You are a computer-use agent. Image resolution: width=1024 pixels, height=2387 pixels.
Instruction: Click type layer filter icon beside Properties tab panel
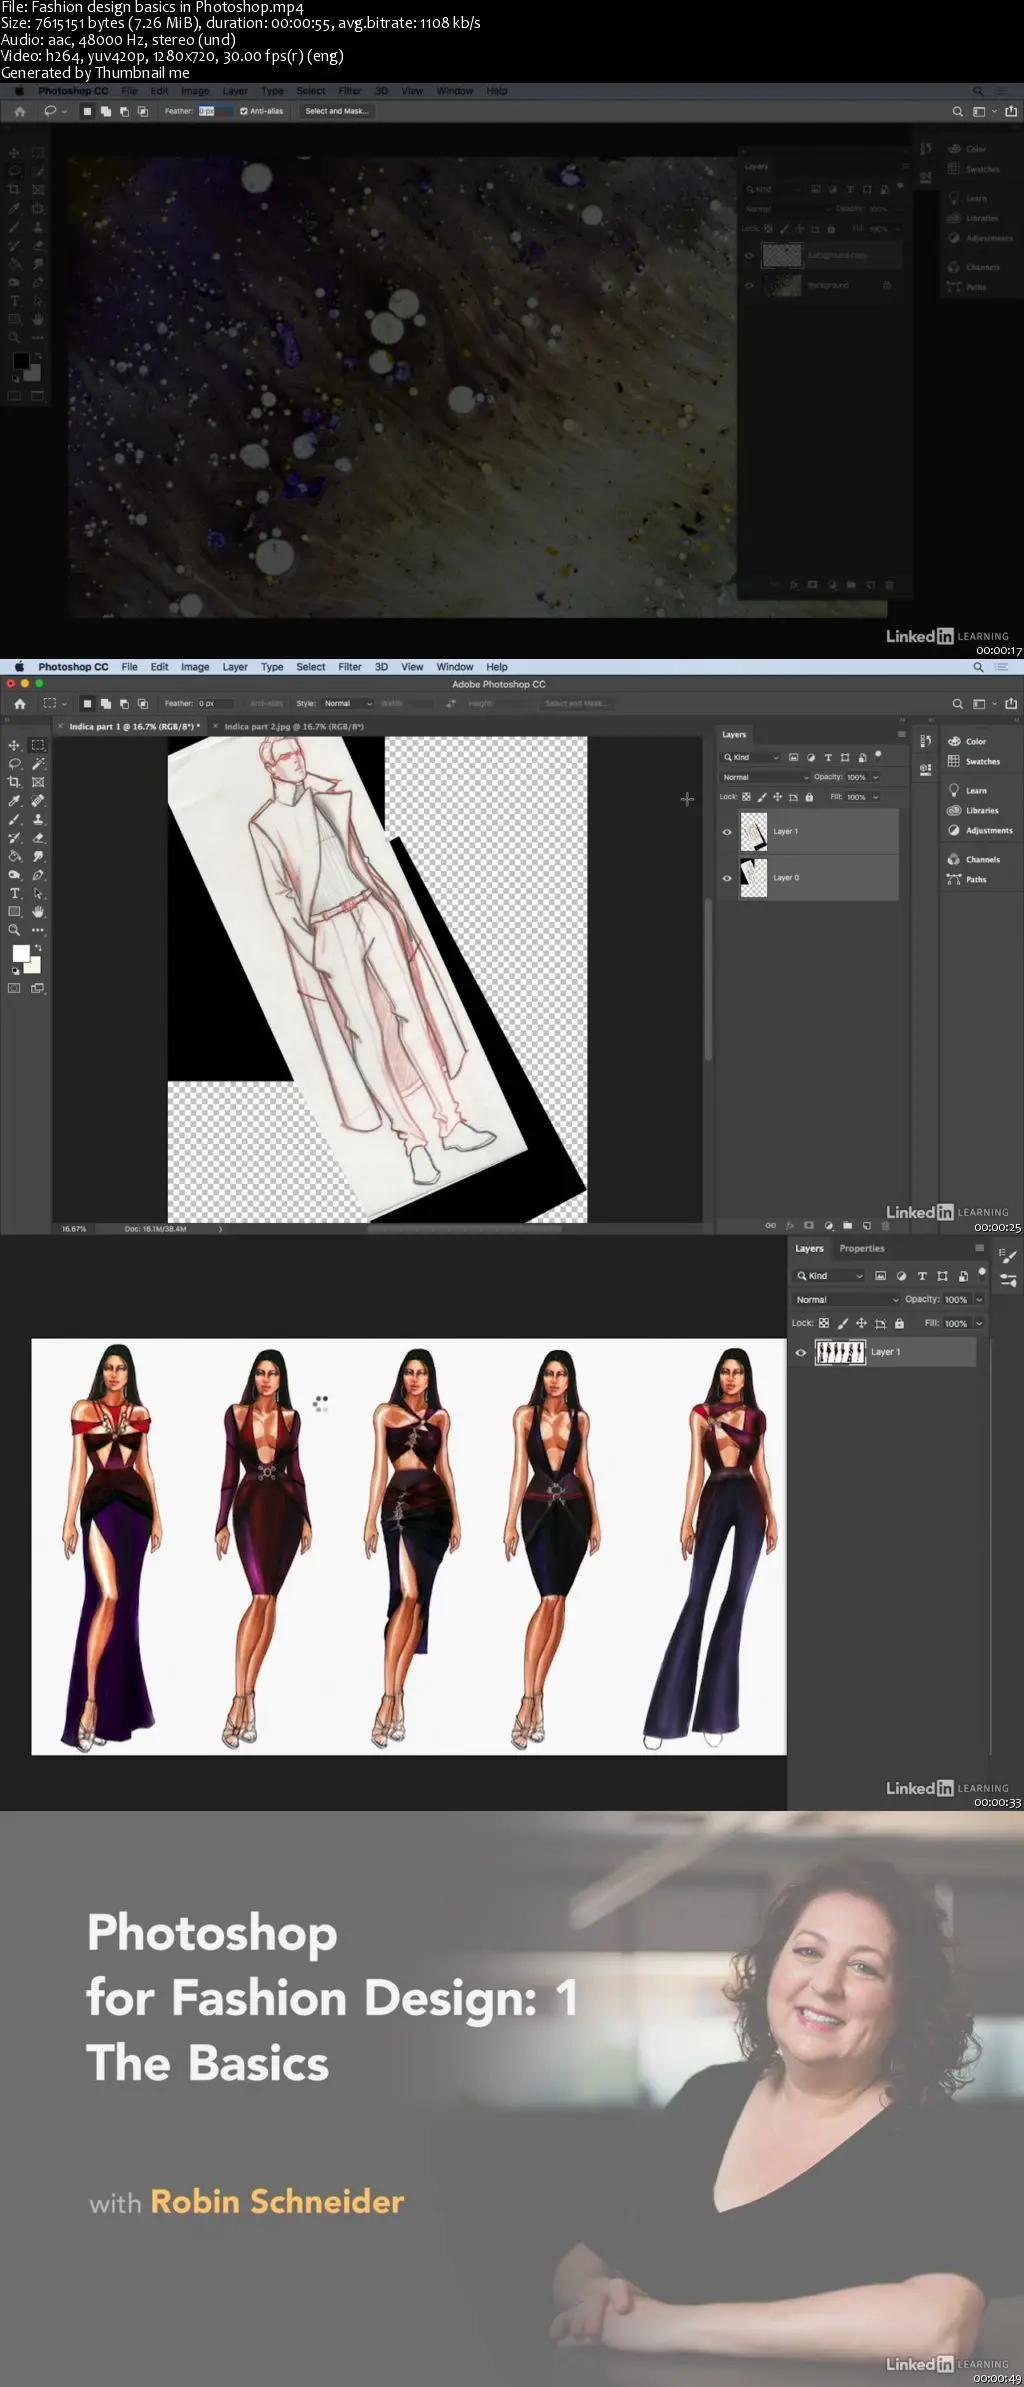pos(922,1276)
